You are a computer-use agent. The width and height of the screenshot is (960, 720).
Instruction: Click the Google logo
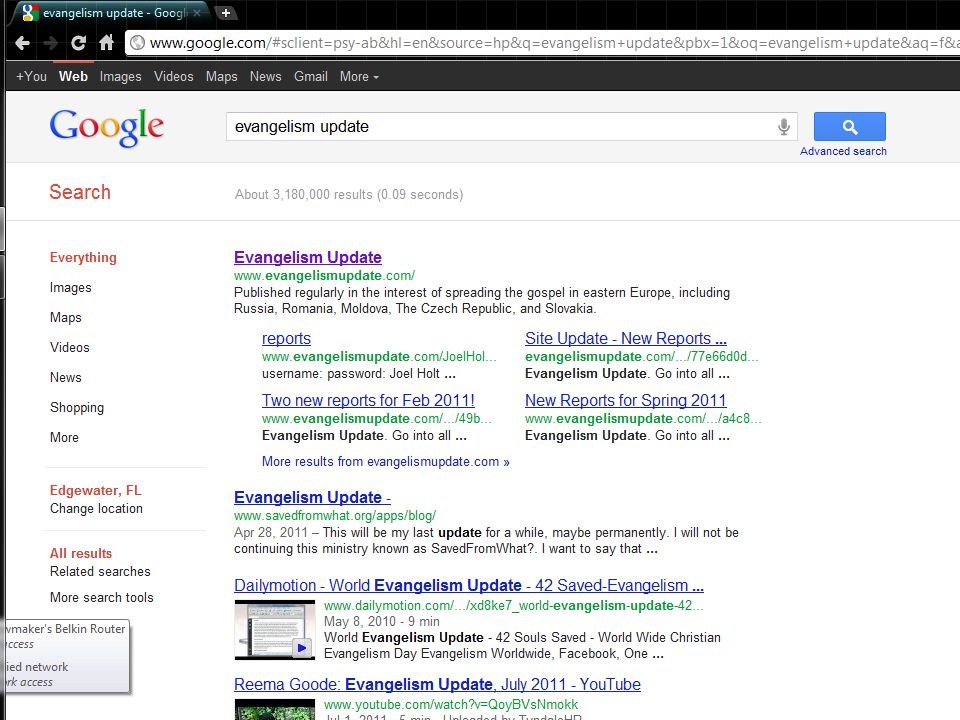(x=107, y=127)
